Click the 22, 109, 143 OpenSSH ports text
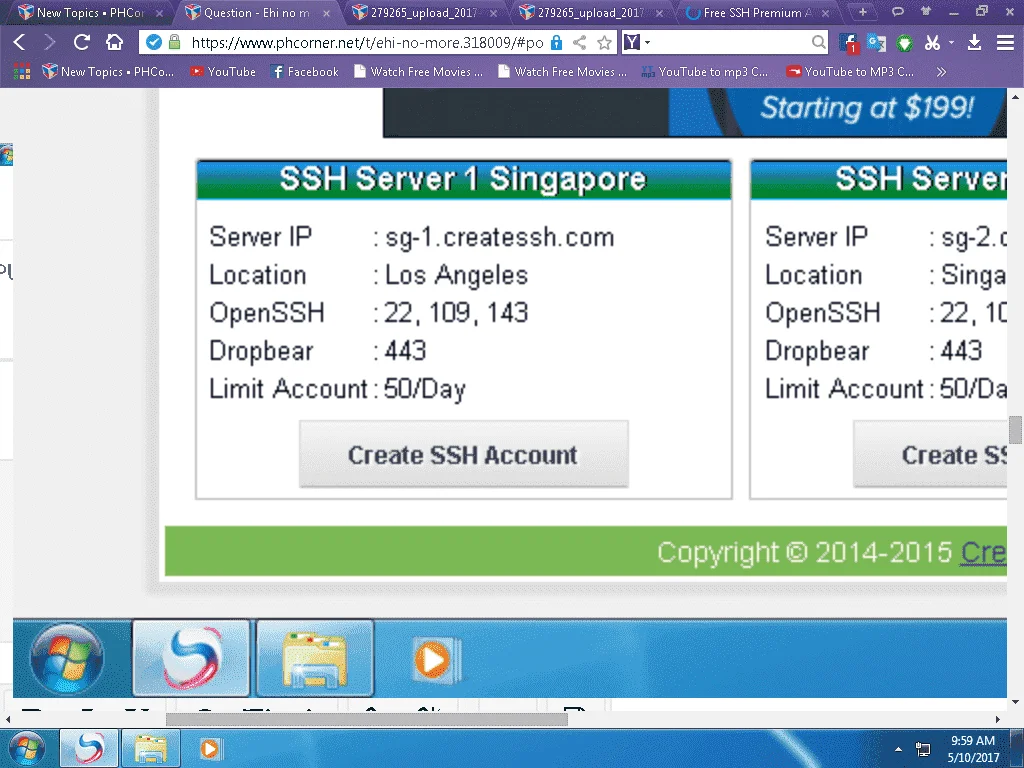Screen dimensions: 1024x768 [x=456, y=313]
